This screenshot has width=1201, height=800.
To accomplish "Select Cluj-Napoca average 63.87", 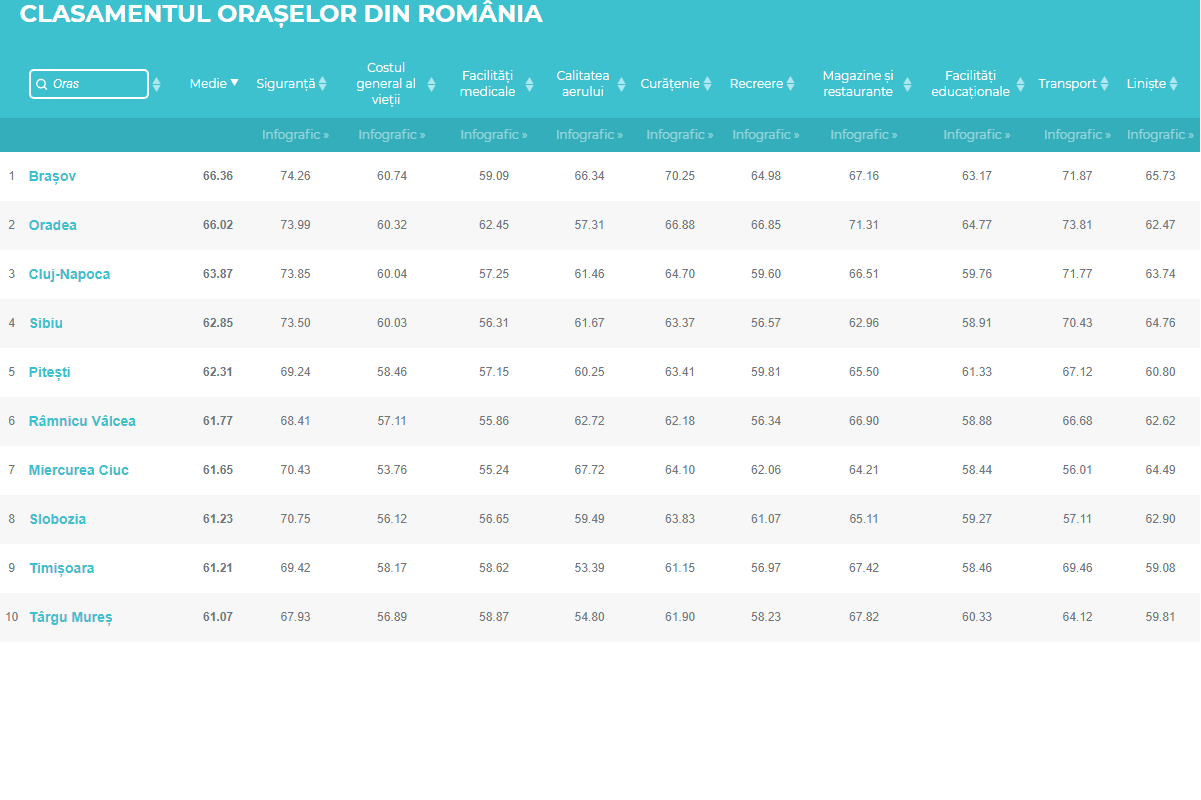I will pos(218,274).
